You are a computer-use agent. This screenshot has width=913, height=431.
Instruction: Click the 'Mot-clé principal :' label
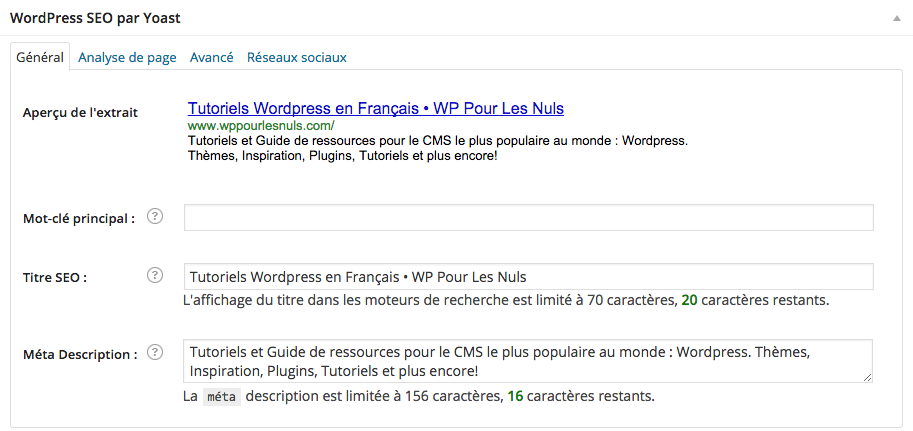click(x=79, y=219)
